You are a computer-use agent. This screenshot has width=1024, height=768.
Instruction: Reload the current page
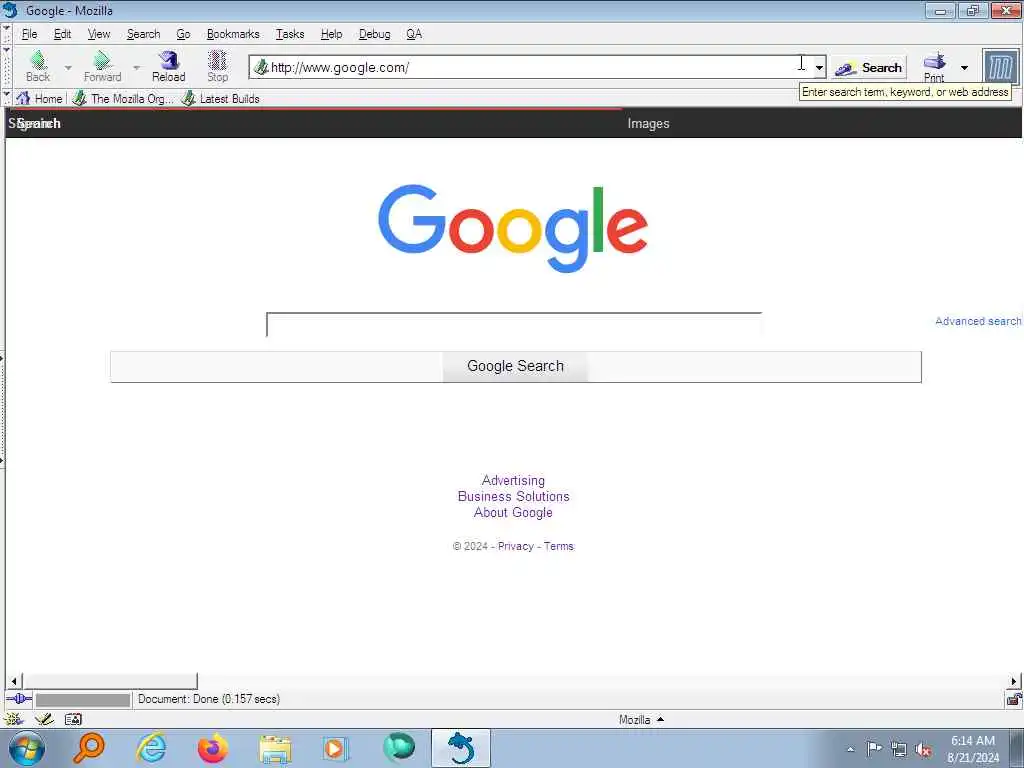[168, 67]
